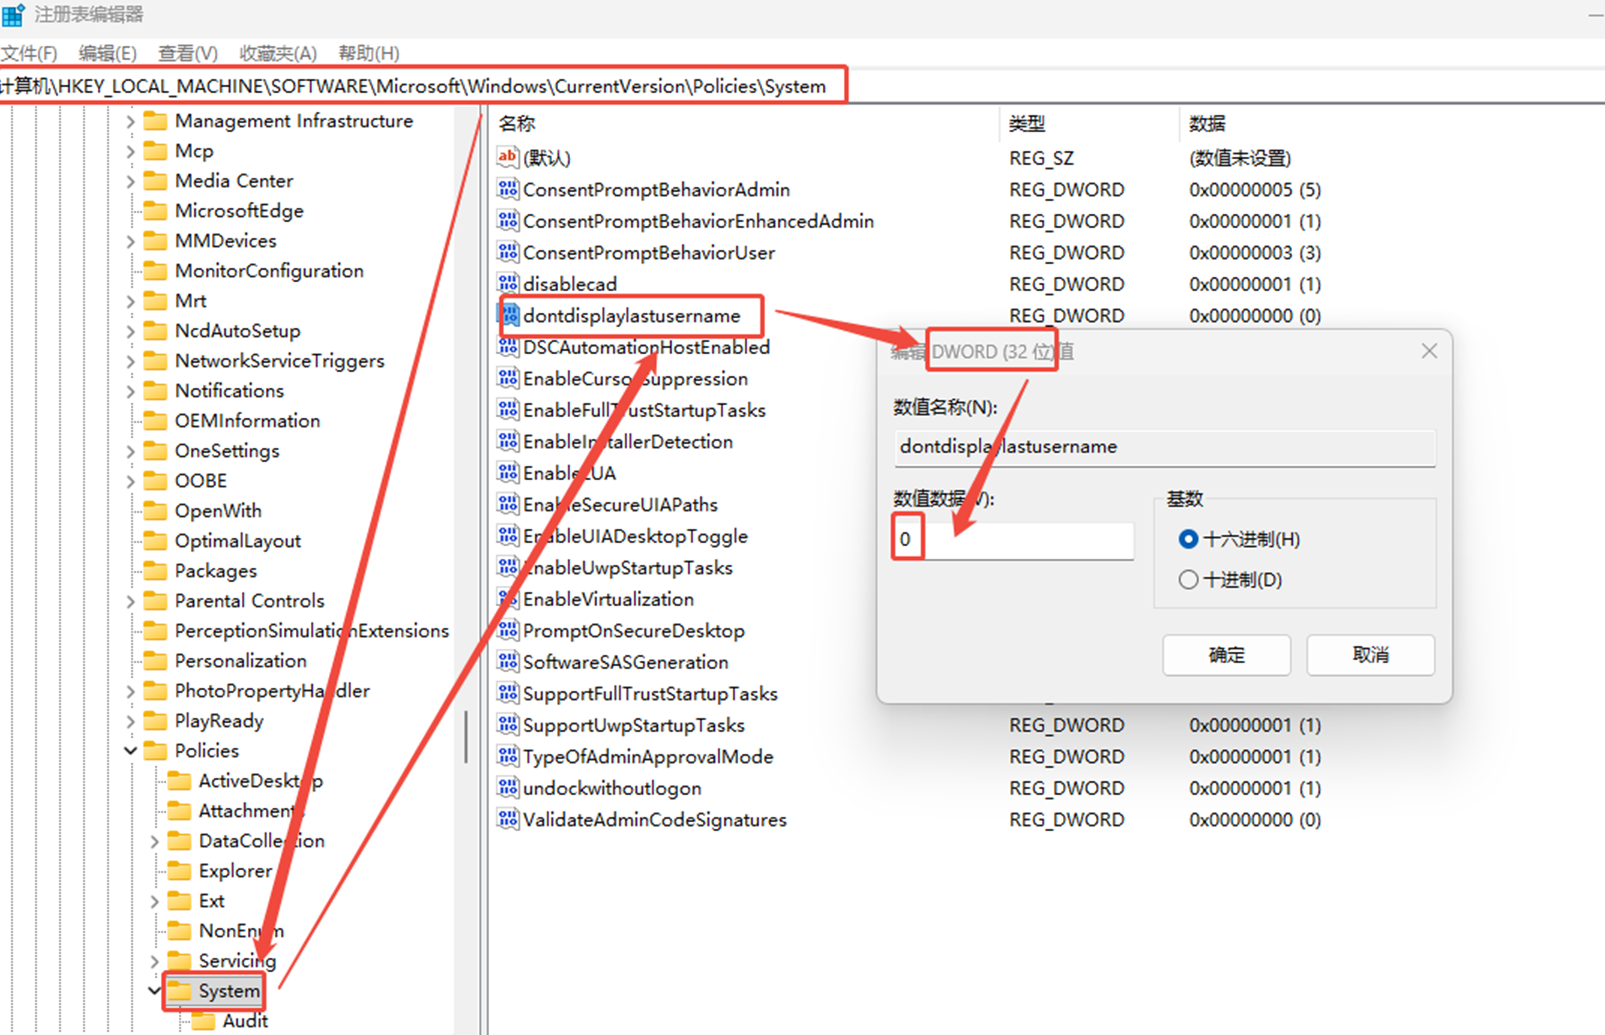
Task: Click the ConsentPromptBehaviorAdmin DWORD value icon
Action: pyautogui.click(x=508, y=189)
